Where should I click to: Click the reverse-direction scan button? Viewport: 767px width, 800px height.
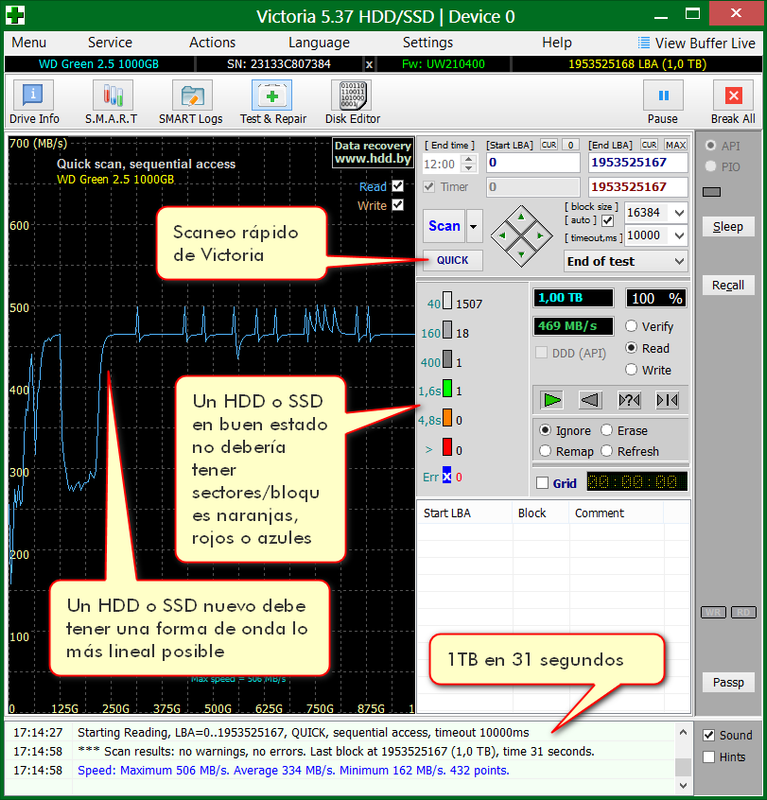pyautogui.click(x=590, y=401)
